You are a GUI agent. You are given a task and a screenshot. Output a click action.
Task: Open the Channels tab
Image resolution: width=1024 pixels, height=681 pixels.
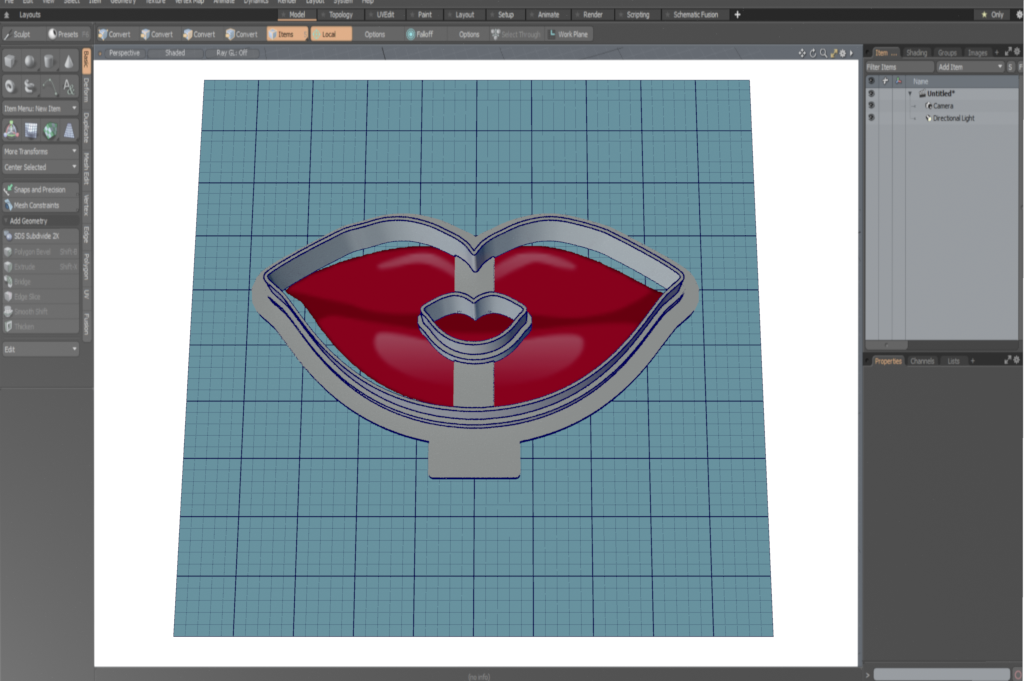(x=922, y=360)
